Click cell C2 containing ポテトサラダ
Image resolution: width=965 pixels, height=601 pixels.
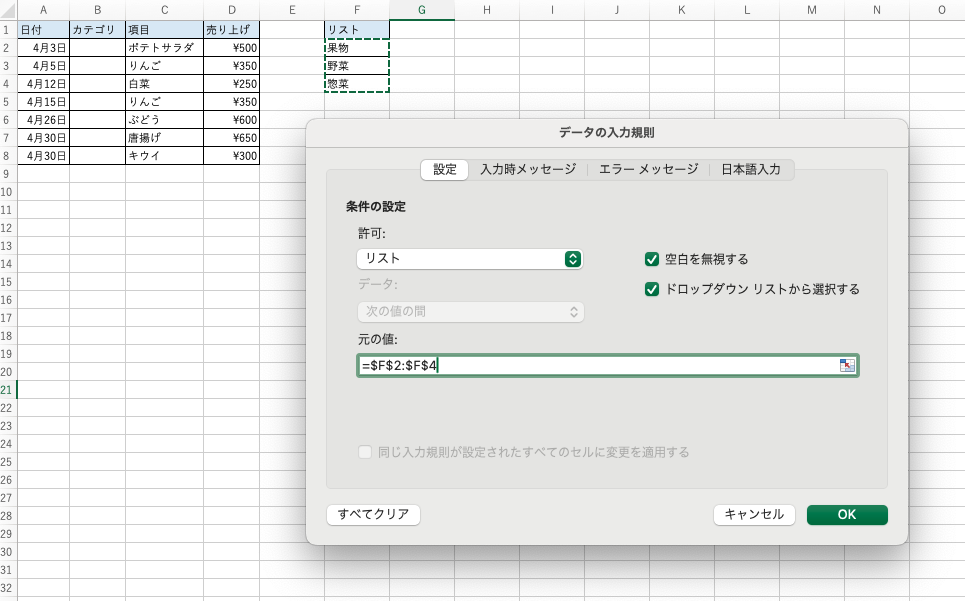pyautogui.click(x=164, y=48)
